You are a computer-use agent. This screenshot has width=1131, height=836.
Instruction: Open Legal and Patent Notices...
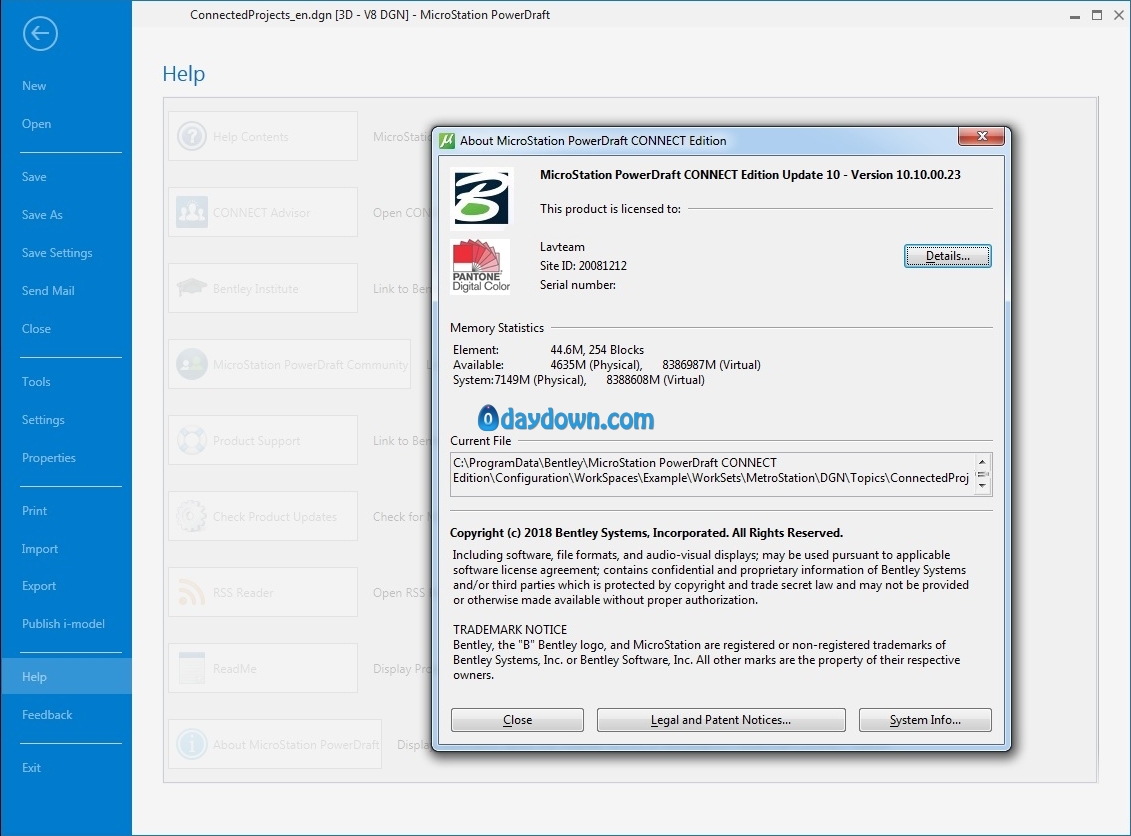tap(721, 720)
